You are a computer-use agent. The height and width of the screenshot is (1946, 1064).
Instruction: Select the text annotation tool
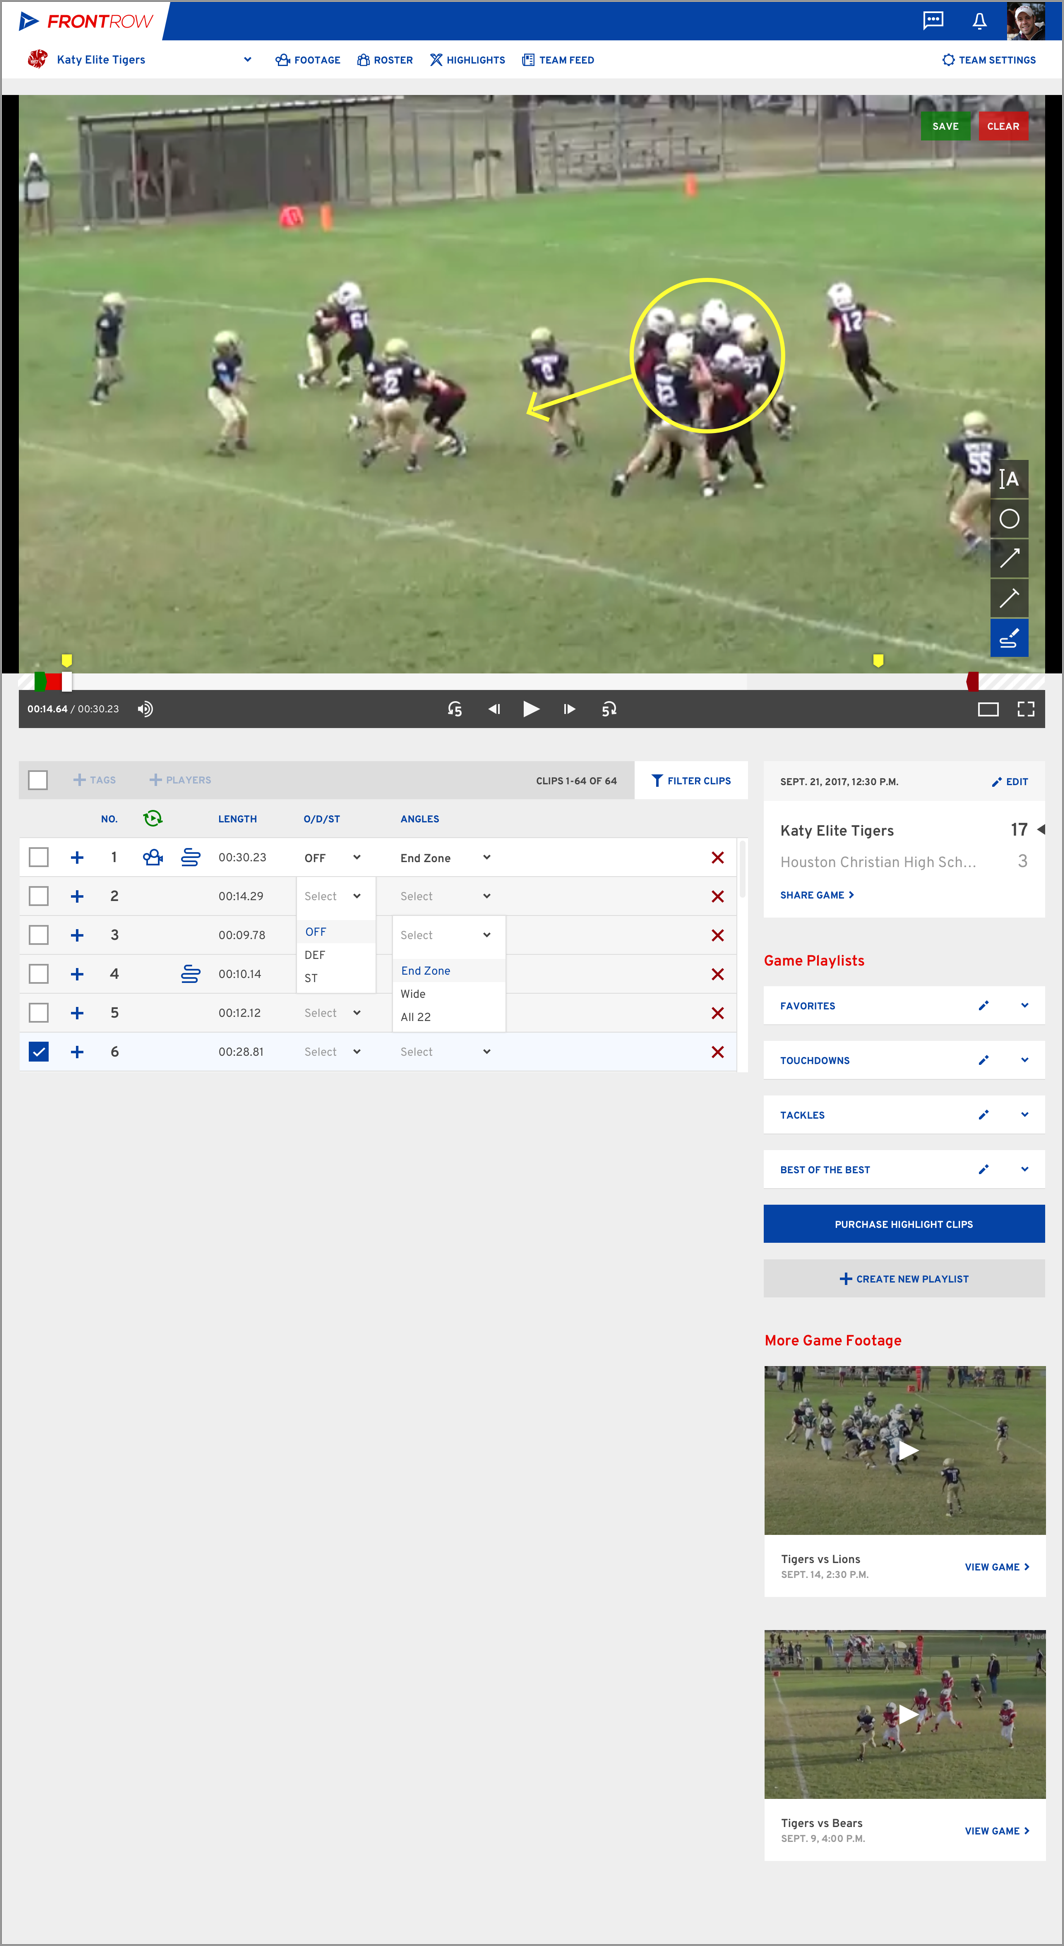tap(1009, 479)
